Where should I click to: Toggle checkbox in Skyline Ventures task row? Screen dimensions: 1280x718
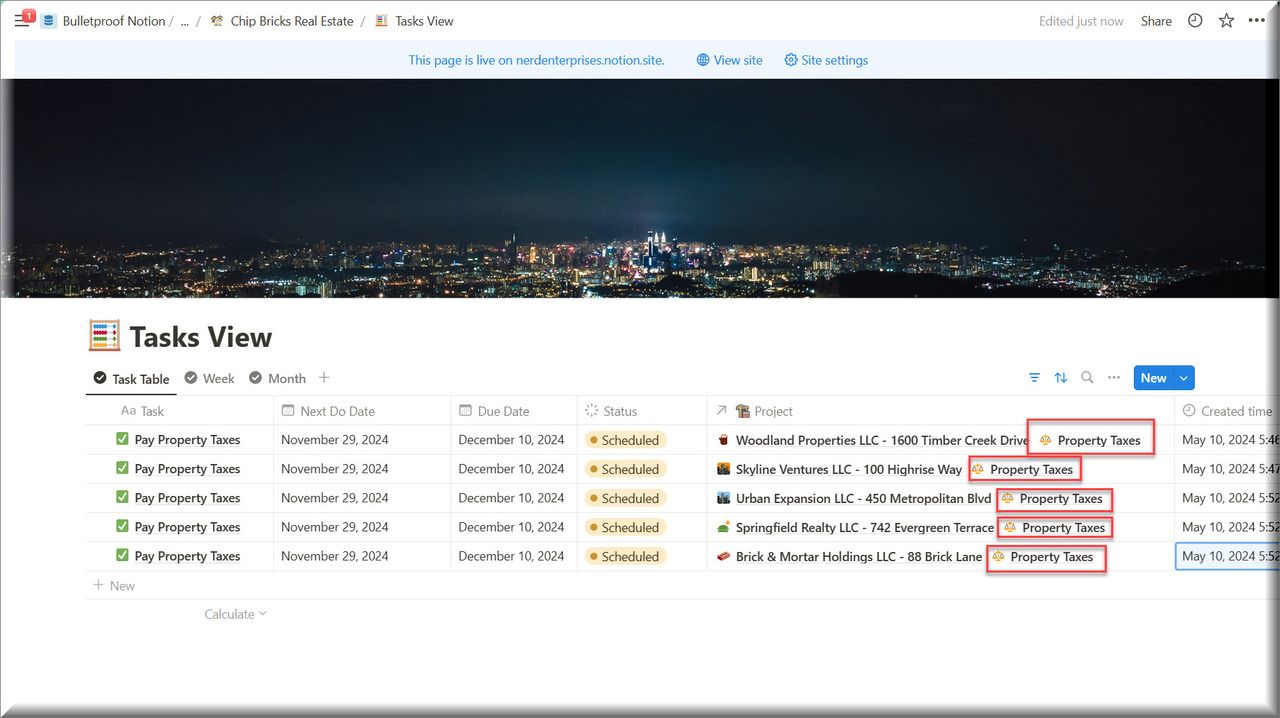122,468
